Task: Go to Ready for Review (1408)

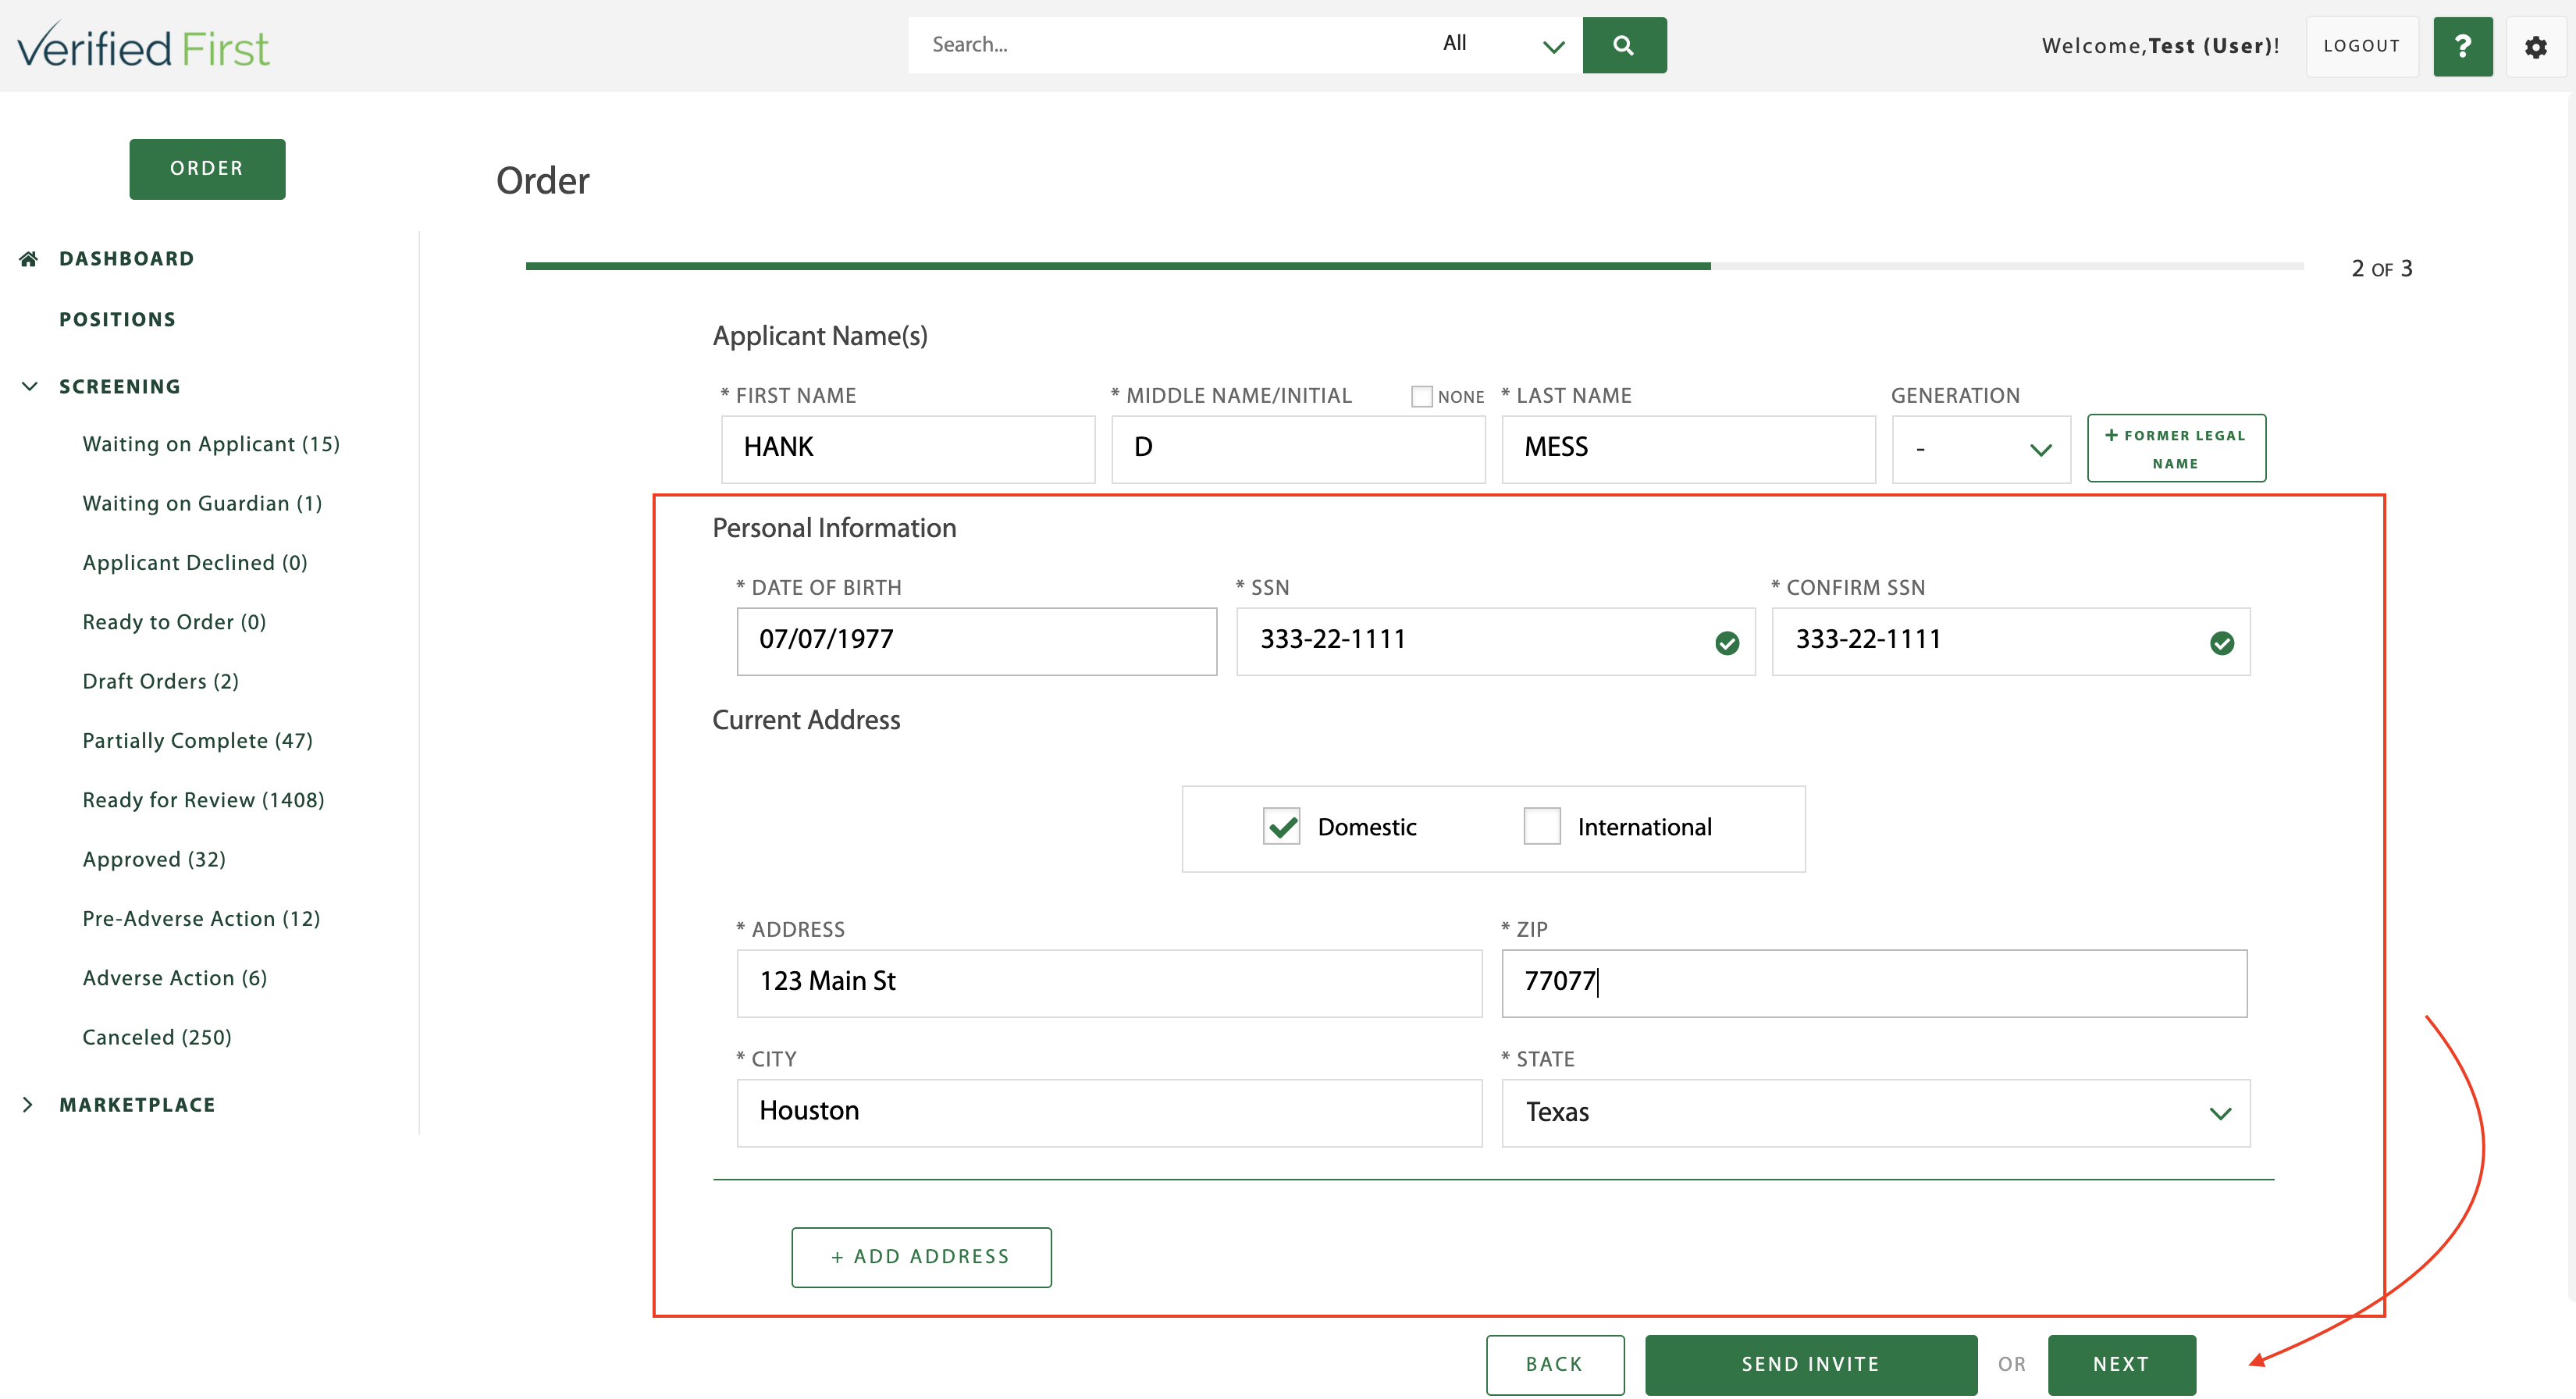Action: pyautogui.click(x=203, y=800)
